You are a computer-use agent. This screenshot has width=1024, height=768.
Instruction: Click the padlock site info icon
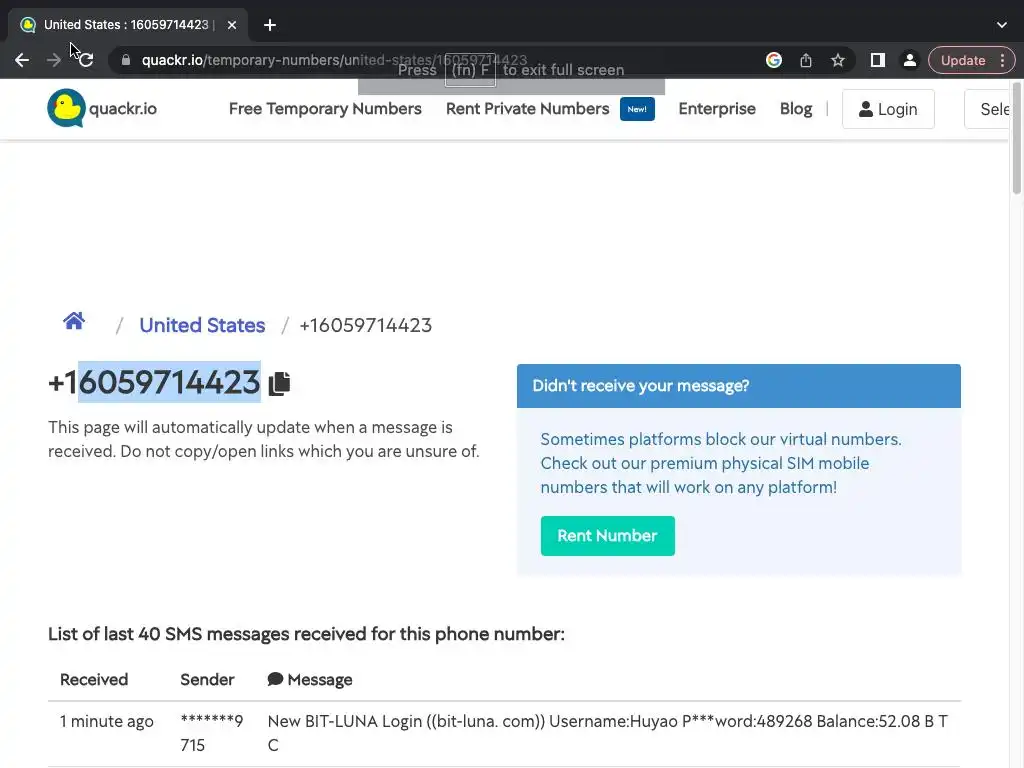coord(126,60)
